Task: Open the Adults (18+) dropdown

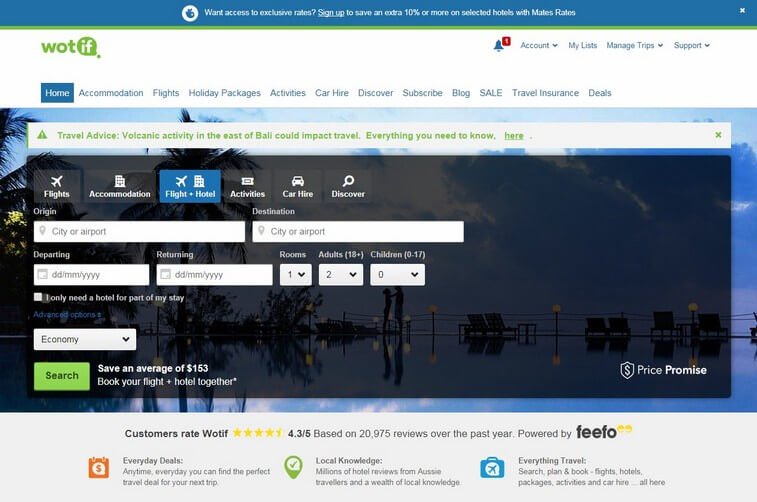Action: pos(341,275)
